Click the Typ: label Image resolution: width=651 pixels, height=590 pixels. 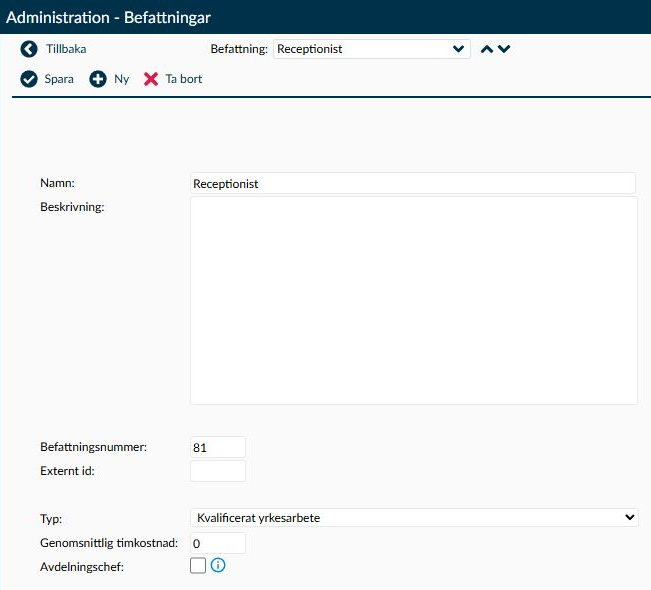tap(51, 519)
